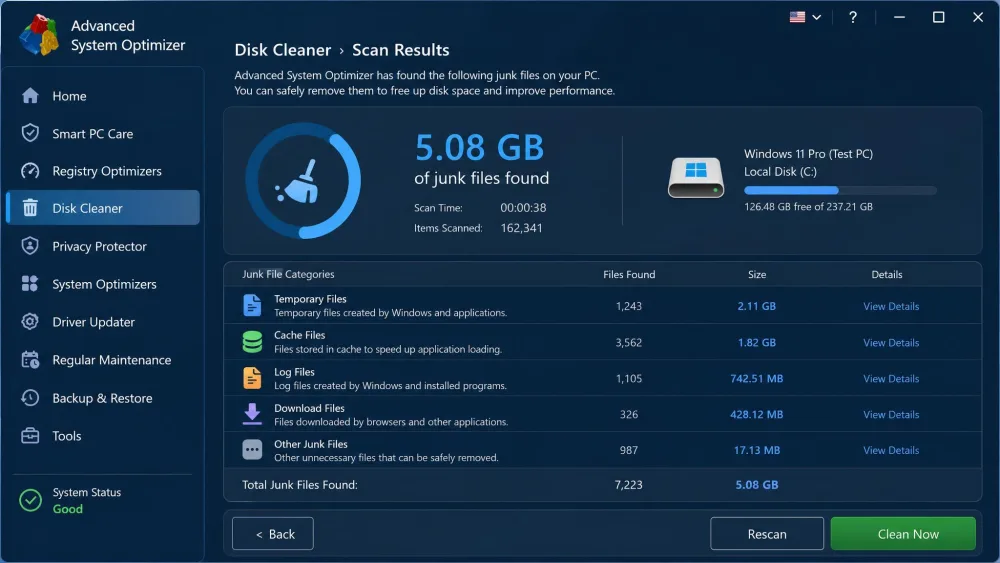Screen dimensions: 1000x563
Task: Click the 17.13 MB size value
Action: (756, 450)
